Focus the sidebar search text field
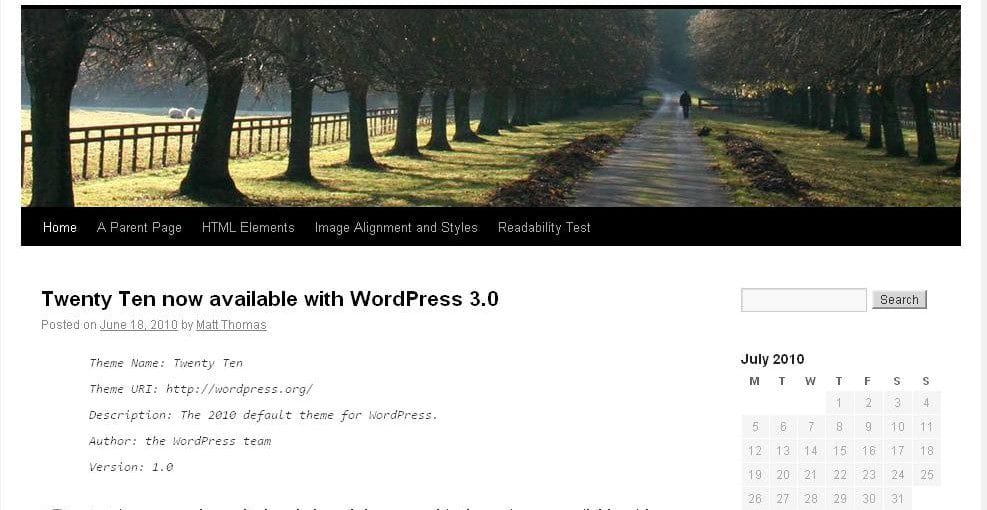Viewport: 987px width, 510px height. [x=804, y=300]
